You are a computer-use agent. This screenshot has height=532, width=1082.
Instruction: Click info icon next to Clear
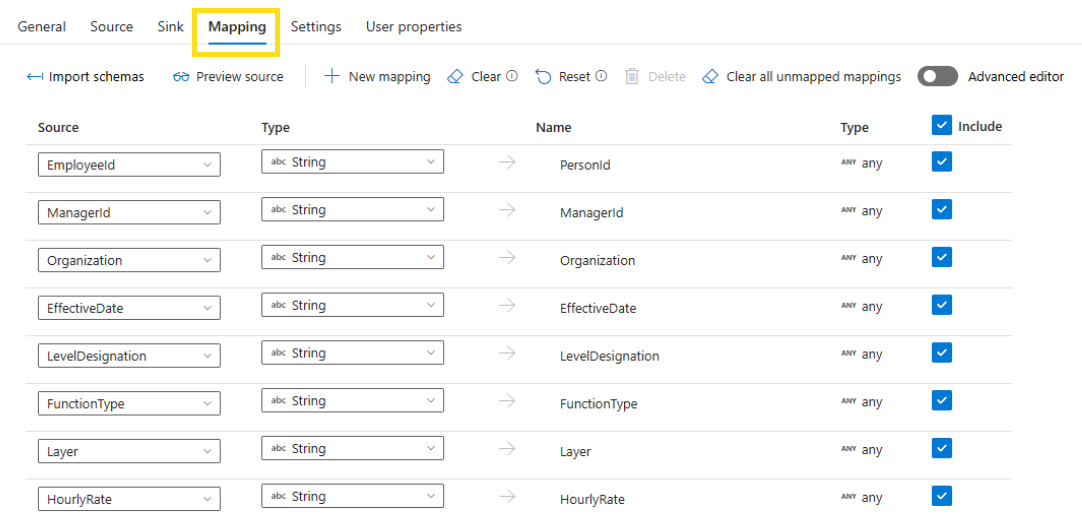point(512,76)
